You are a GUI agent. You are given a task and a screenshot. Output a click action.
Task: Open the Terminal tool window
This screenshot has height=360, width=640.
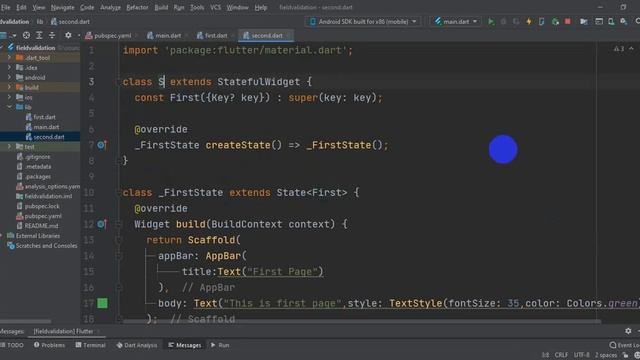point(90,345)
